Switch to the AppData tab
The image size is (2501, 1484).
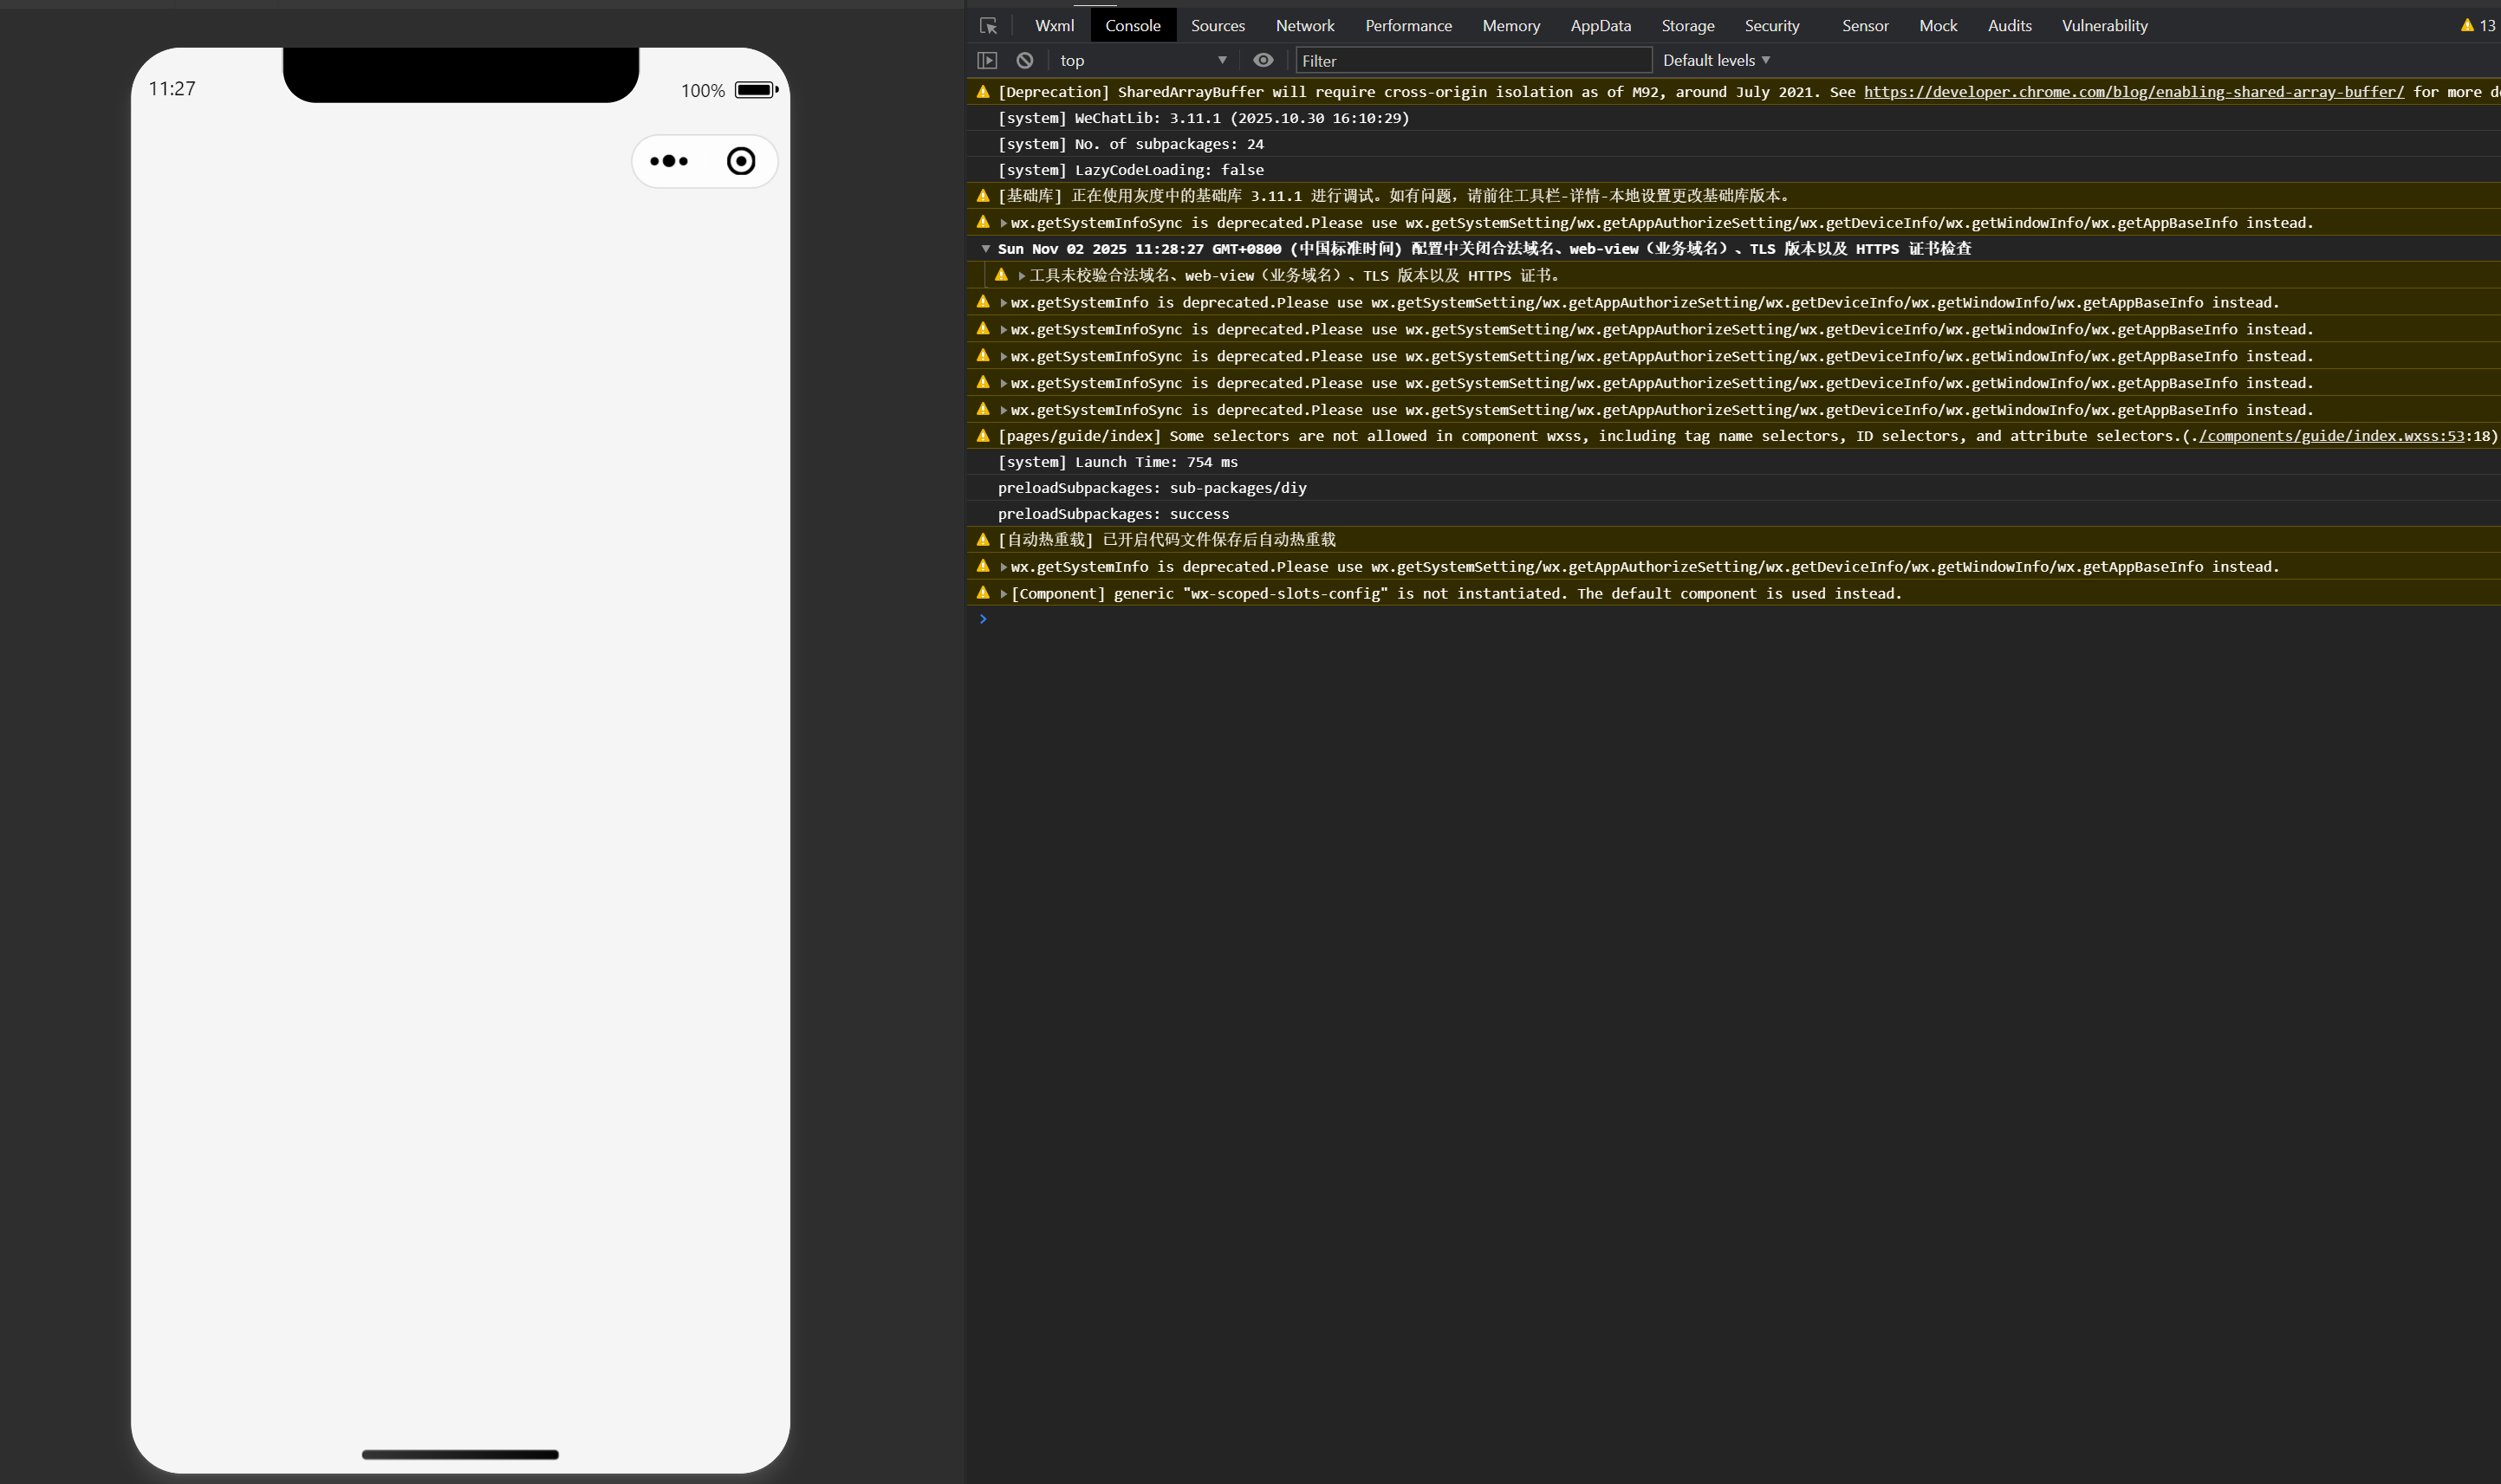point(1599,26)
